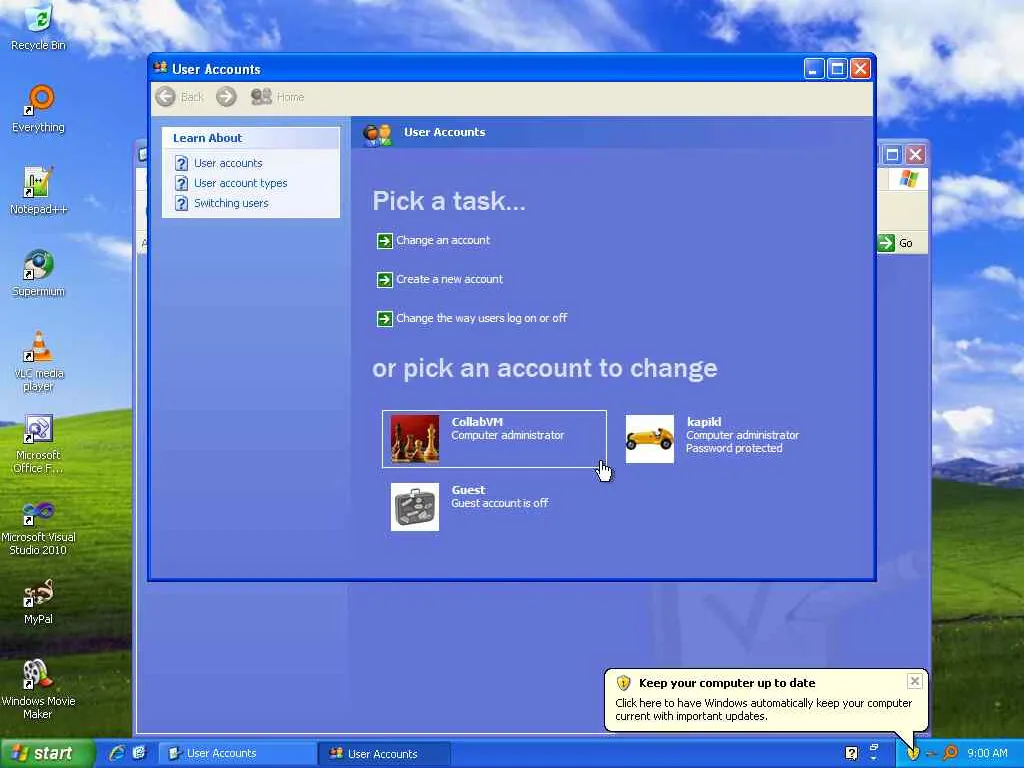This screenshot has width=1024, height=768.
Task: Click the CollabVM account name
Action: [477, 422]
